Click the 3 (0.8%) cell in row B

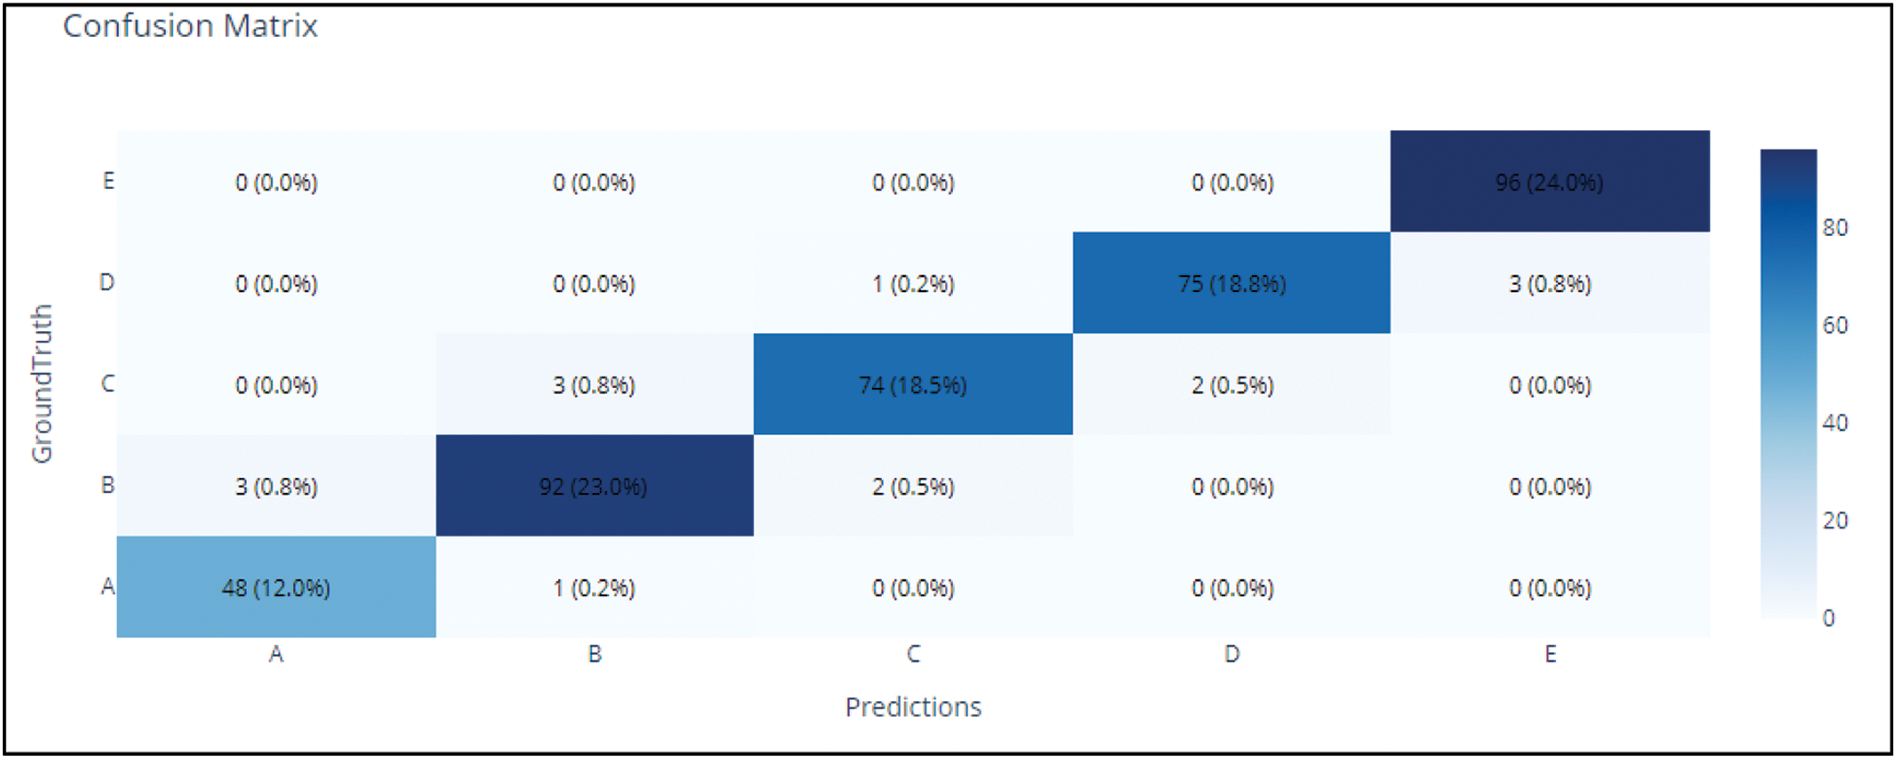click(x=276, y=487)
